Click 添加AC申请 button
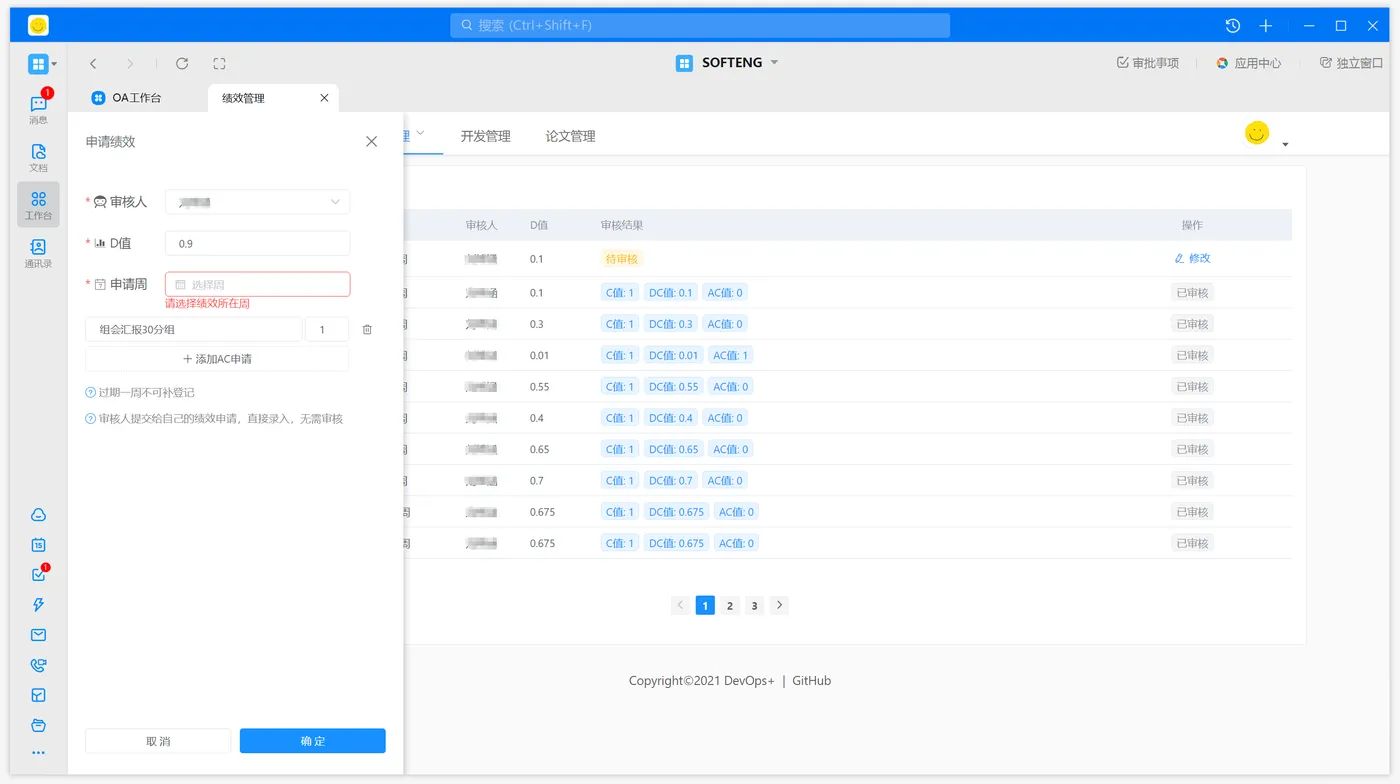Viewport: 1400px width, 784px height. (x=217, y=358)
